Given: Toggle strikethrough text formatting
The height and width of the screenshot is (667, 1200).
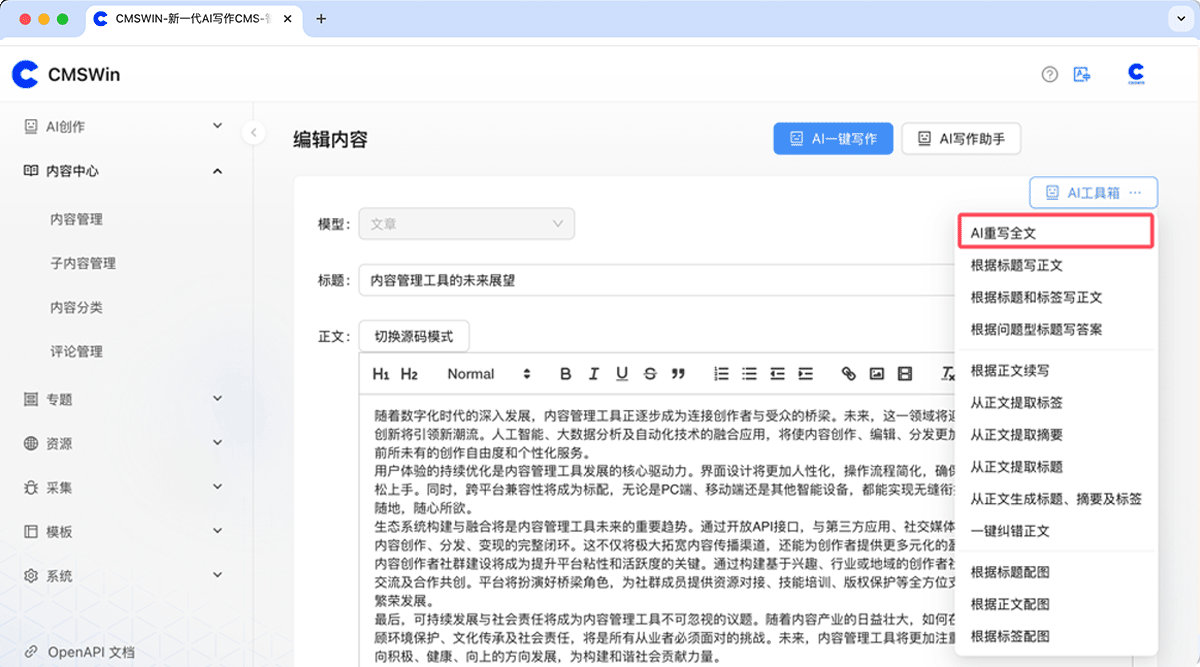Looking at the screenshot, I should (650, 374).
